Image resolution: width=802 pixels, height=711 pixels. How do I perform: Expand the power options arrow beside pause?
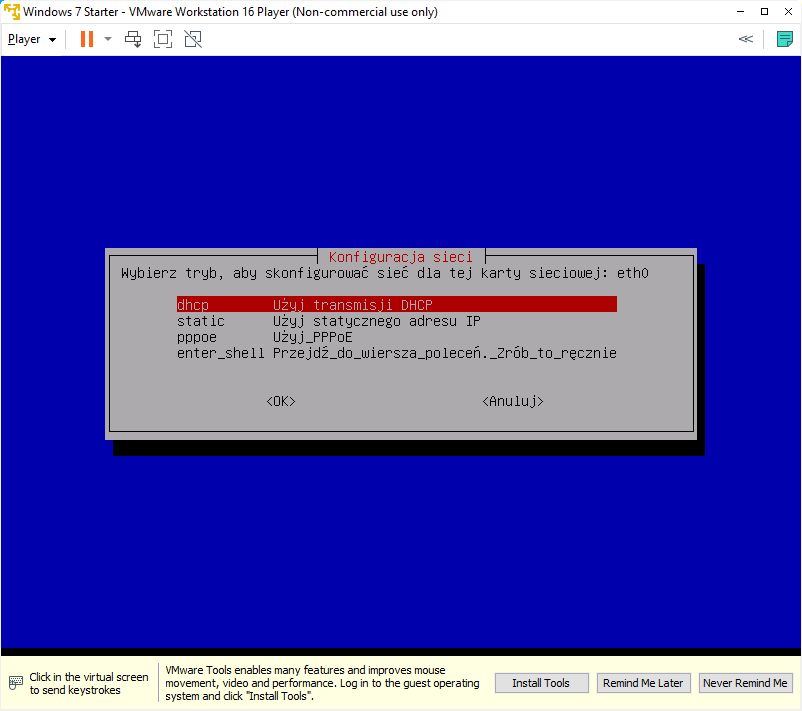point(108,39)
